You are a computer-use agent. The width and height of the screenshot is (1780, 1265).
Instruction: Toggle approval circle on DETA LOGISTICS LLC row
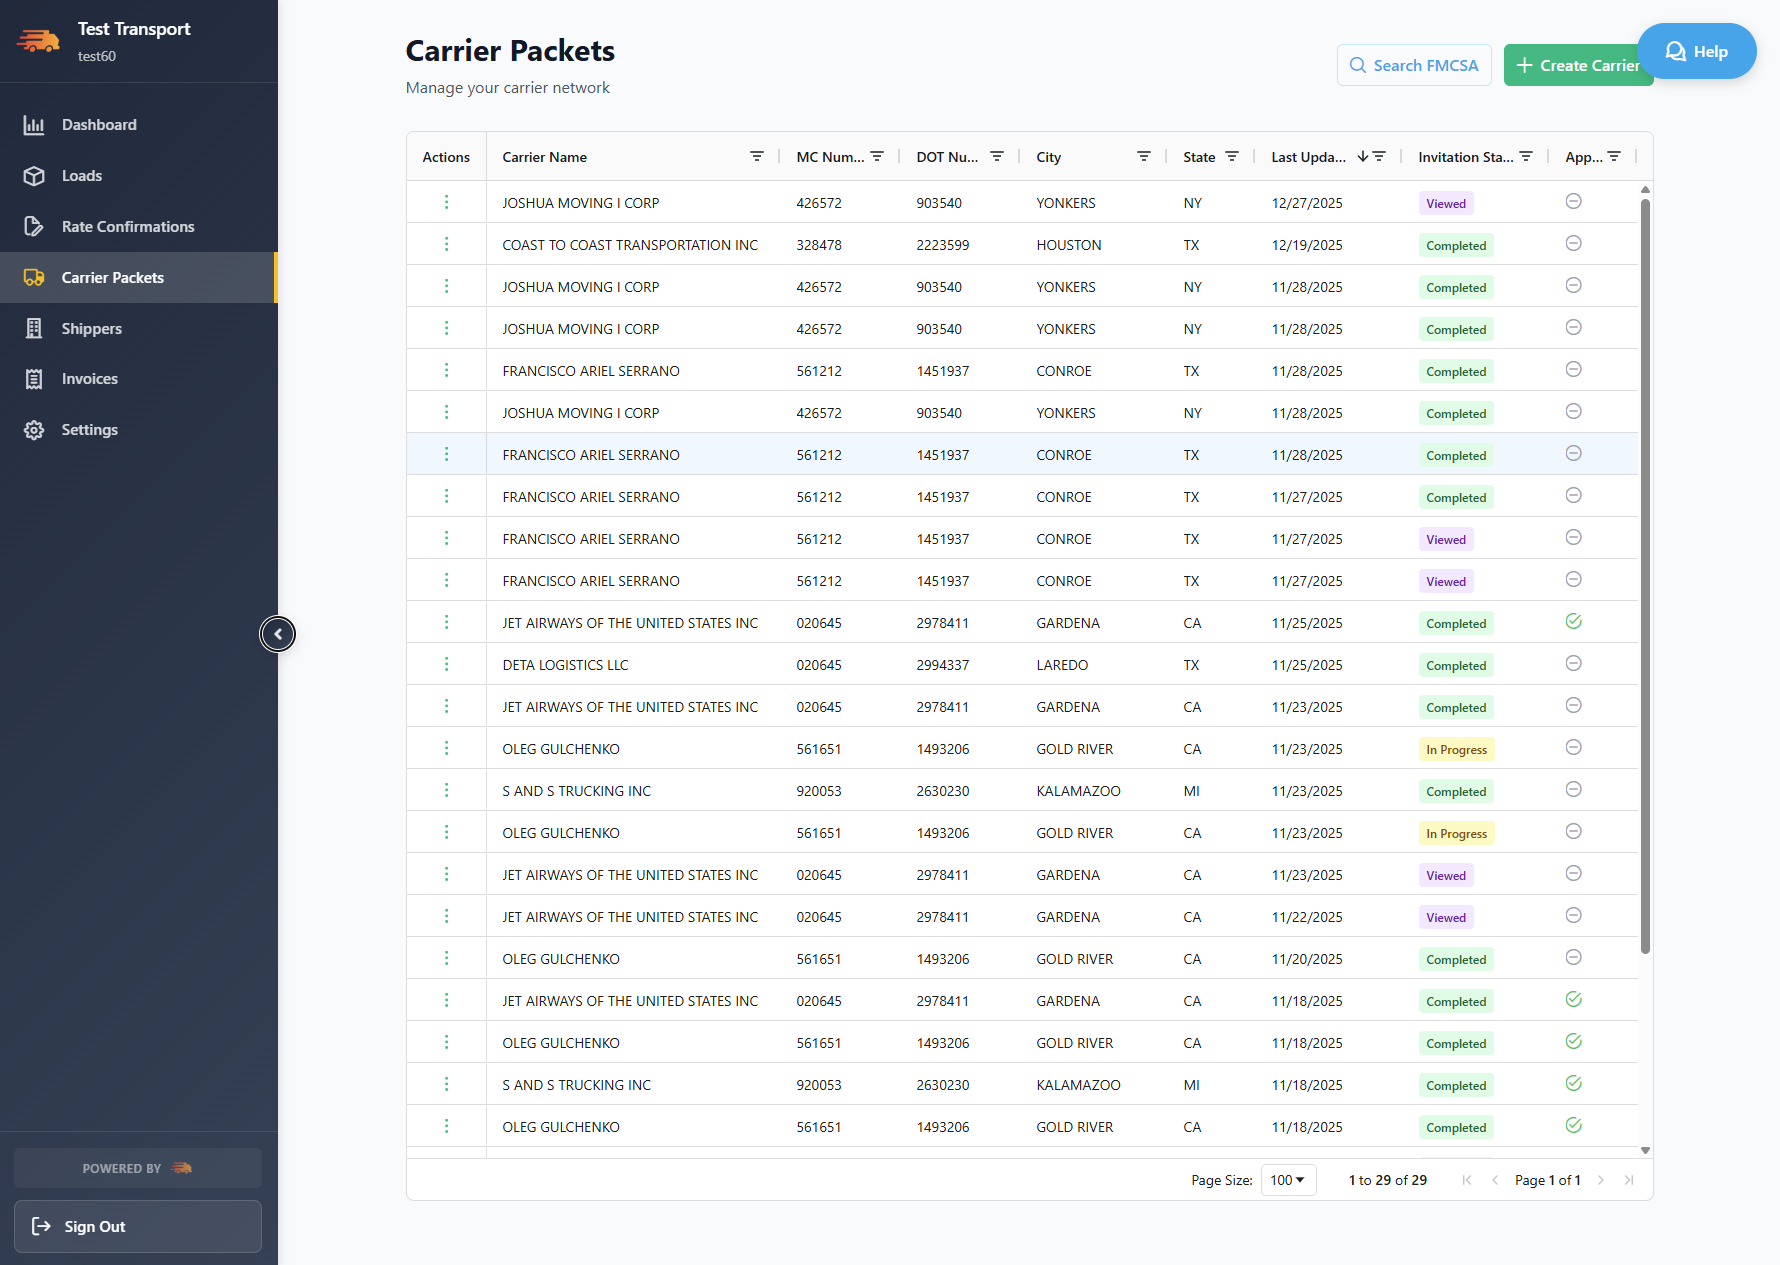click(1574, 663)
